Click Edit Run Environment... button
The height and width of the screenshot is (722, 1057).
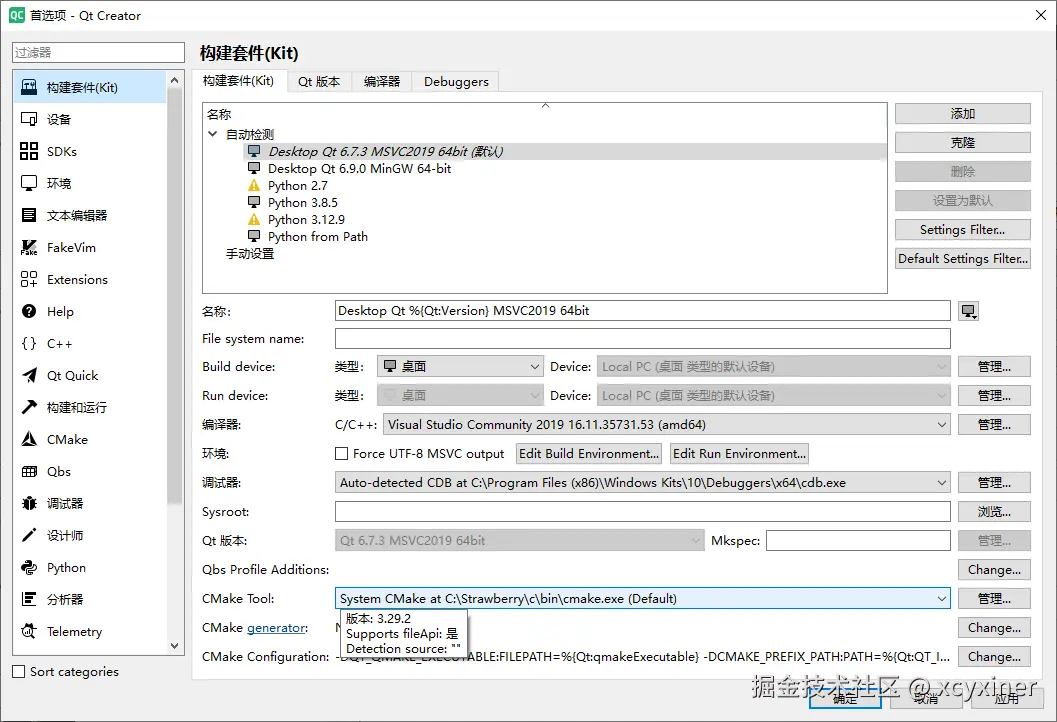[x=739, y=454]
